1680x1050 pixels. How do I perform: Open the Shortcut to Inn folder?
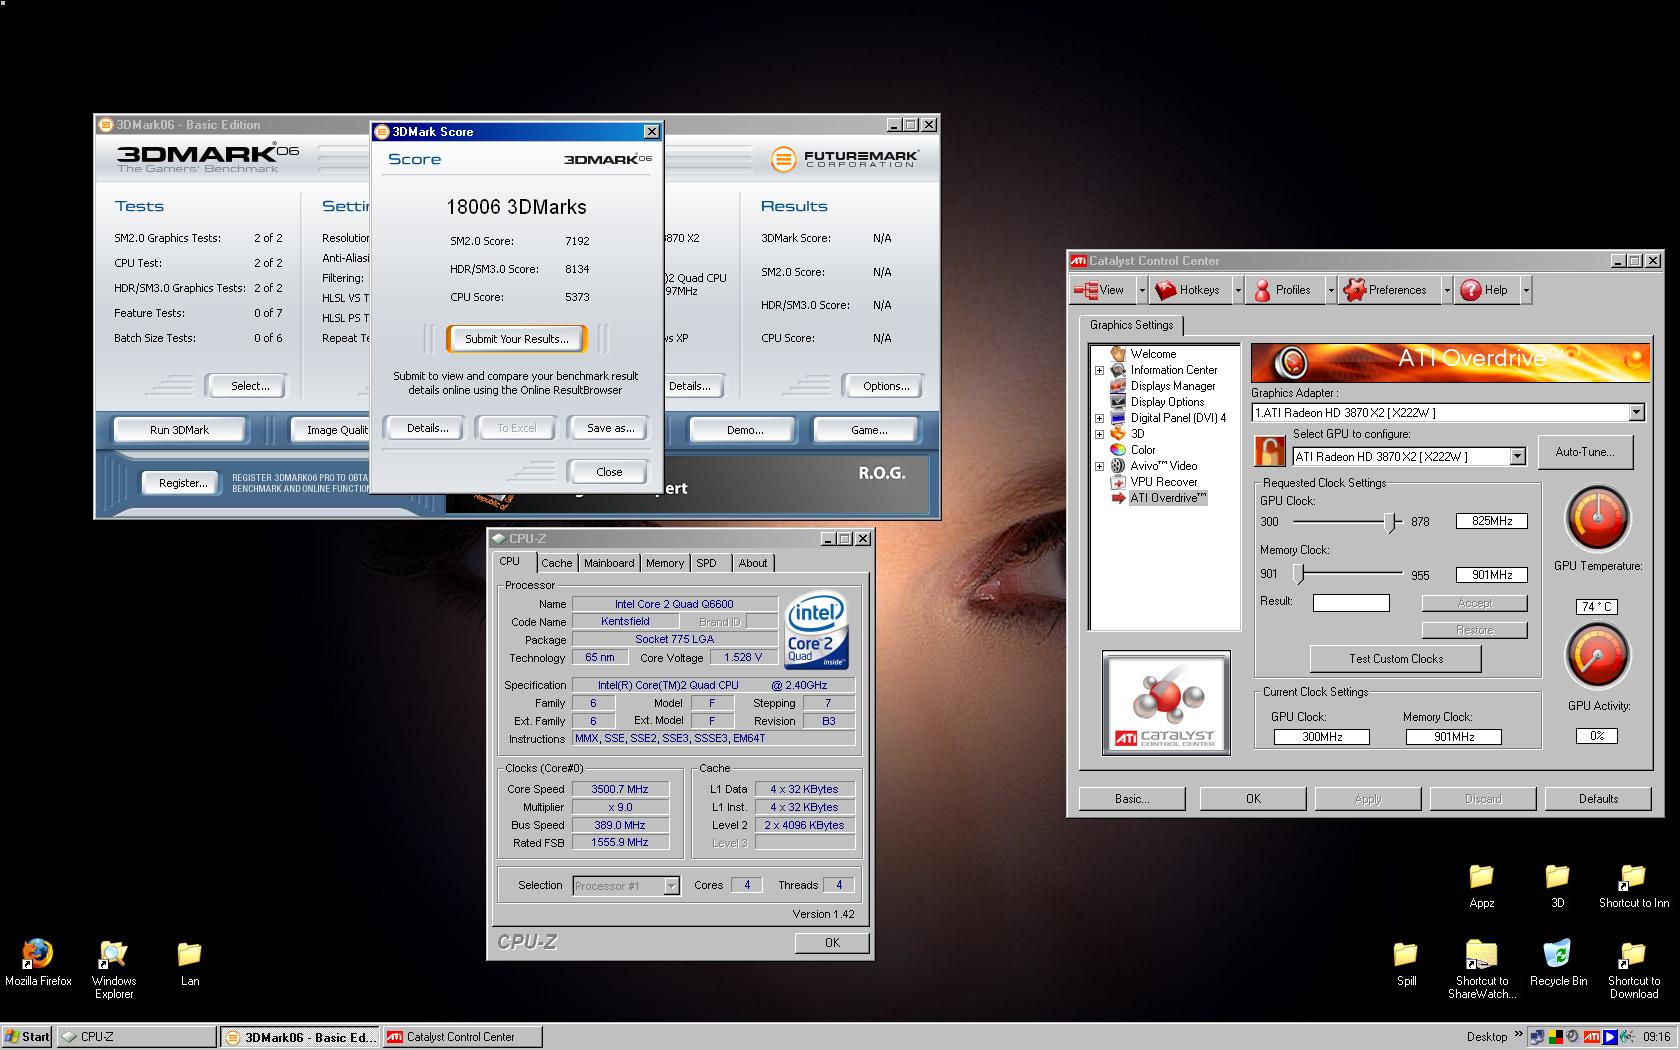(x=1633, y=884)
